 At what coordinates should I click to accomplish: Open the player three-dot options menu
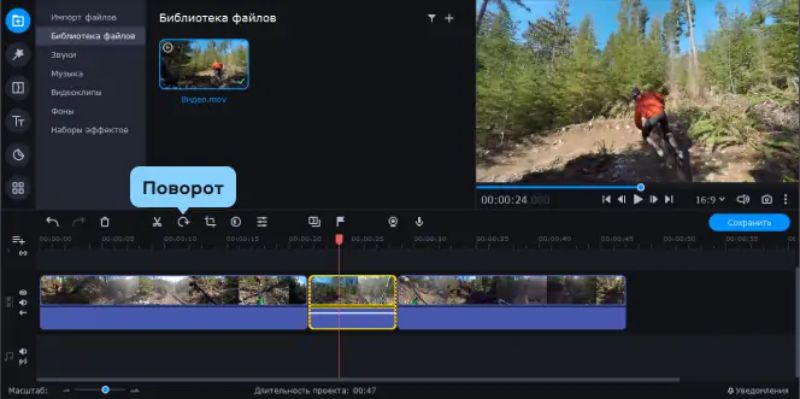785,200
